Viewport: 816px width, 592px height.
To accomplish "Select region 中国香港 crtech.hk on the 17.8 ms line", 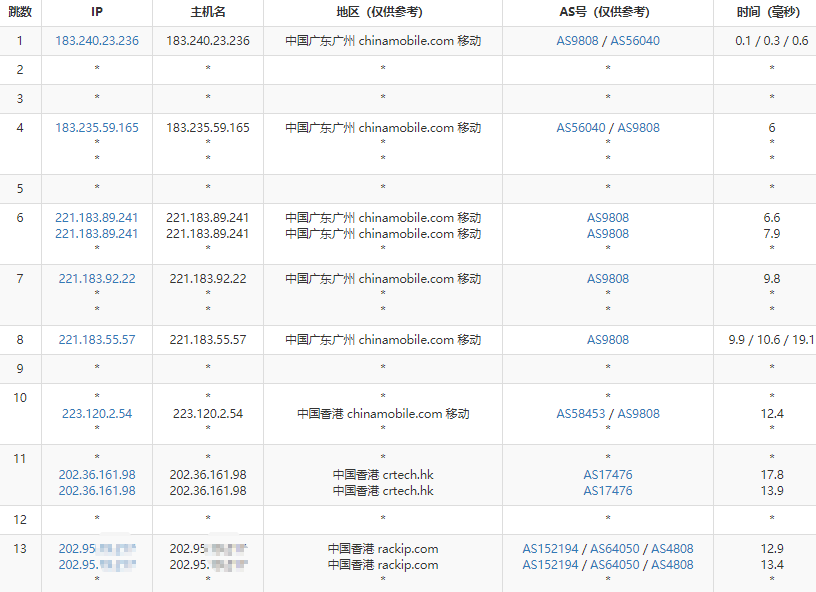I will [x=383, y=474].
